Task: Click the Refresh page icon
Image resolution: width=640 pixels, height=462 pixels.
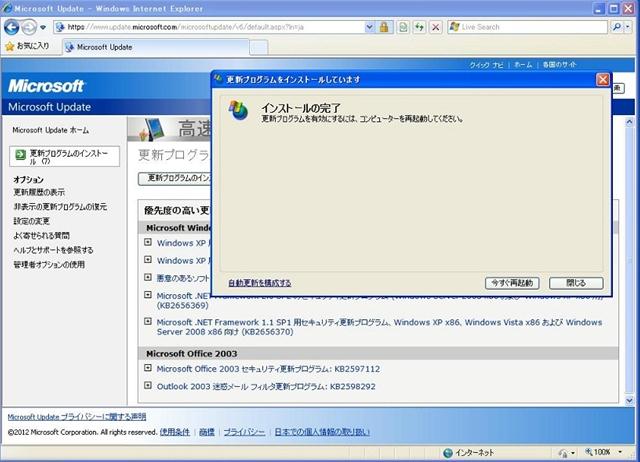Action: (x=419, y=27)
